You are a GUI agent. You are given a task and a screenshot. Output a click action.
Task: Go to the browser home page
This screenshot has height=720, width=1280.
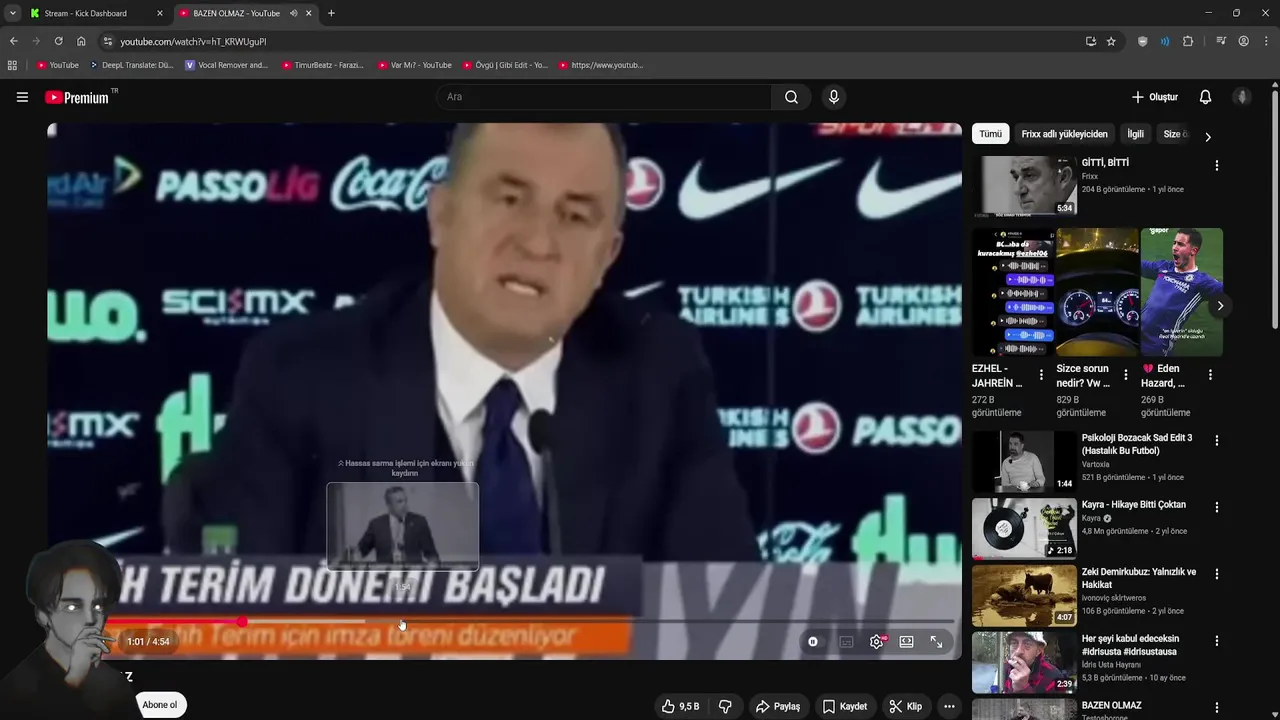tap(81, 41)
